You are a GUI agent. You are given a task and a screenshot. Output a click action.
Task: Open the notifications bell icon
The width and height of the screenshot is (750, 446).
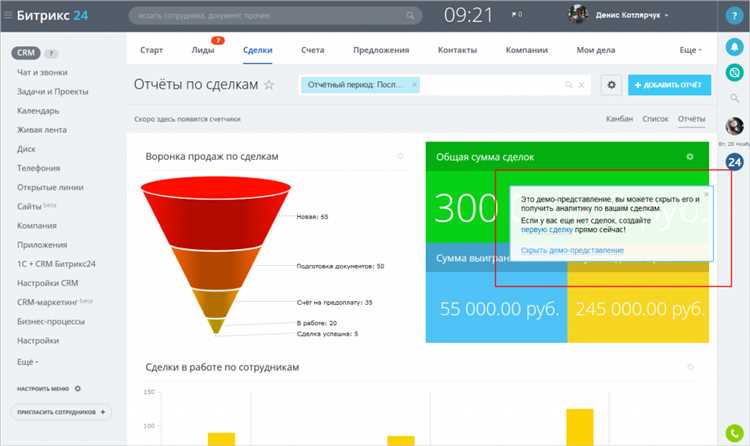coord(734,47)
